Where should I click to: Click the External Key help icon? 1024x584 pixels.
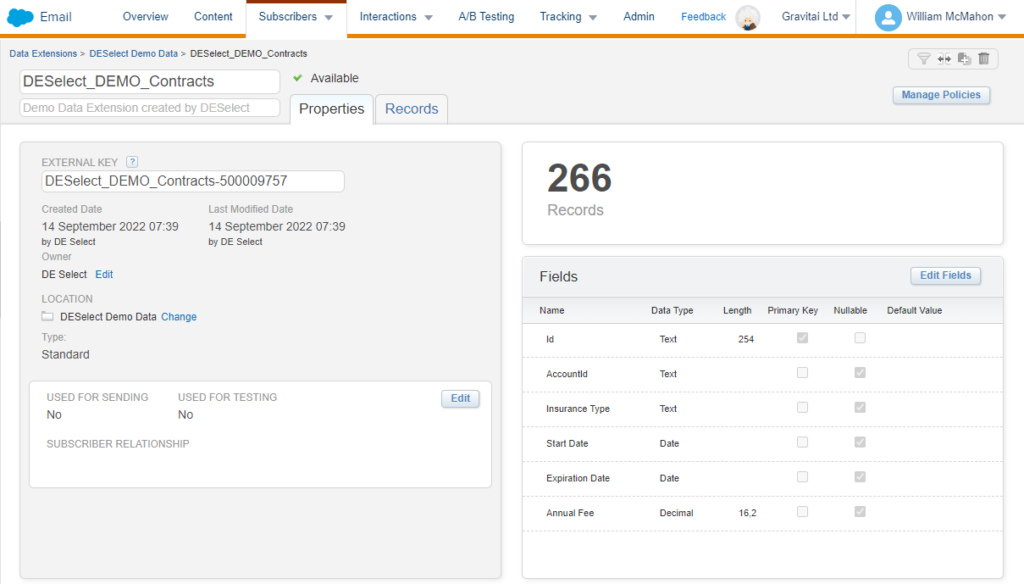click(132, 162)
